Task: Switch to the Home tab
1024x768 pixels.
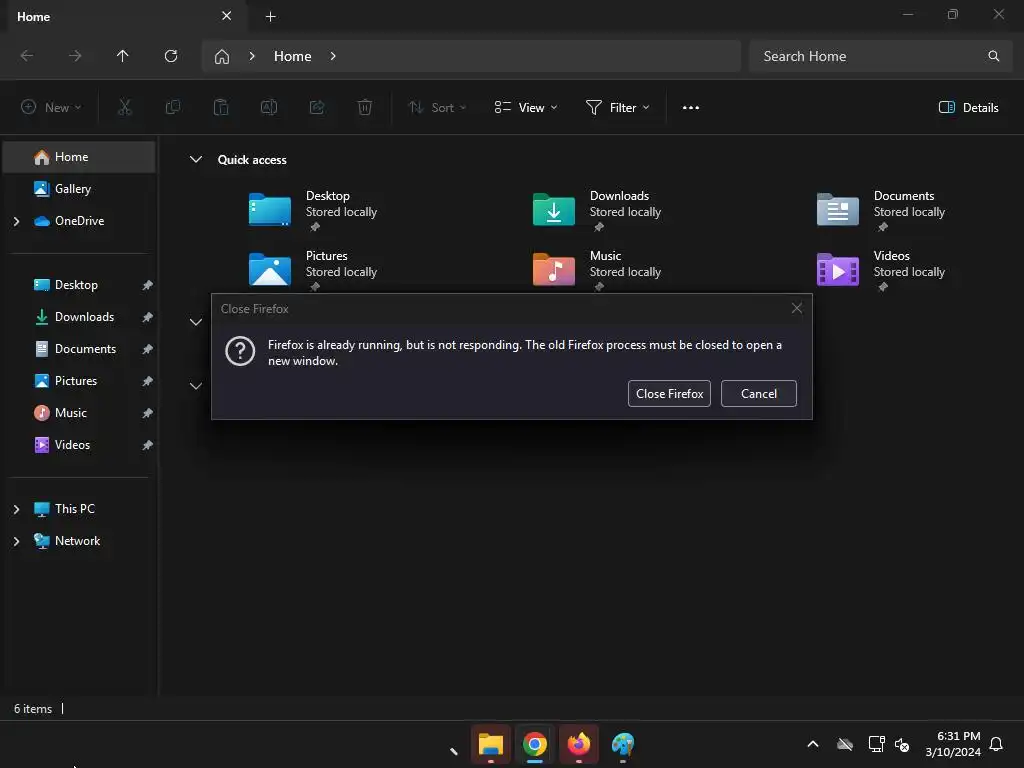Action: click(x=125, y=16)
